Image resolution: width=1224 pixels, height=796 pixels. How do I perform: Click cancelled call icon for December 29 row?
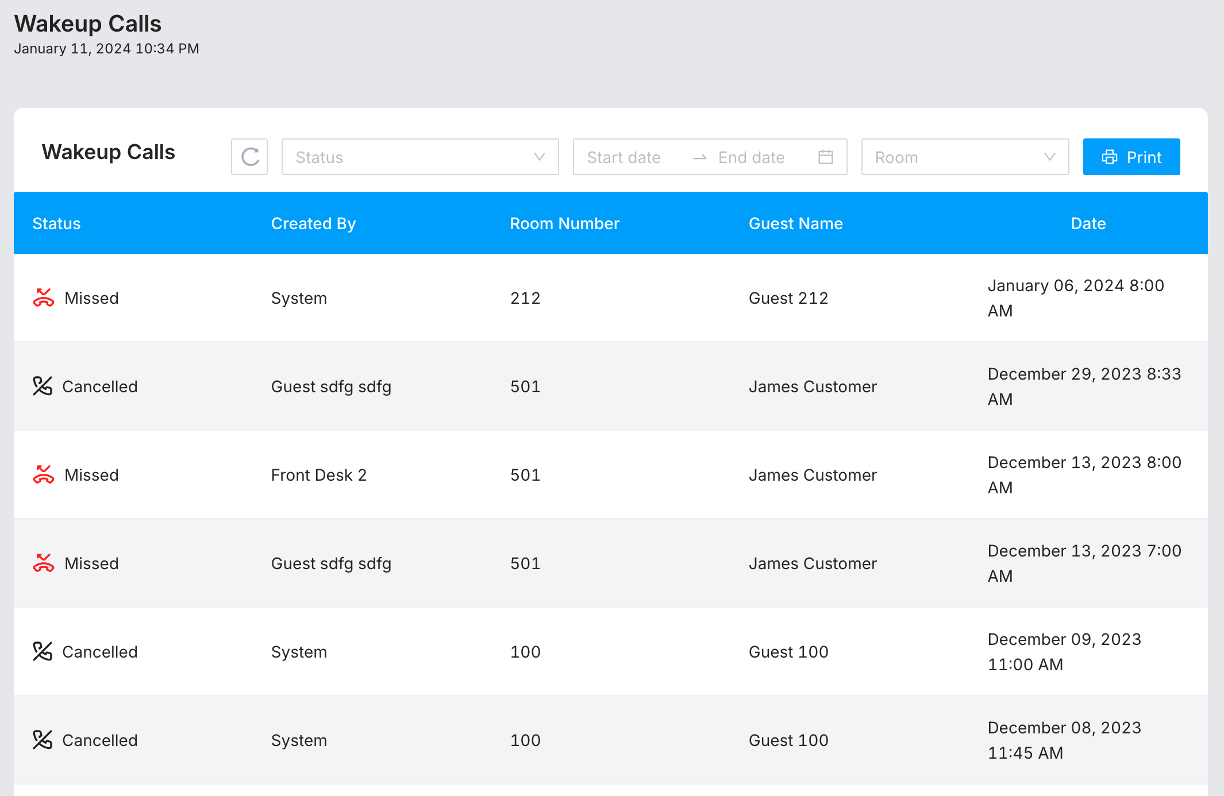[x=42, y=386]
